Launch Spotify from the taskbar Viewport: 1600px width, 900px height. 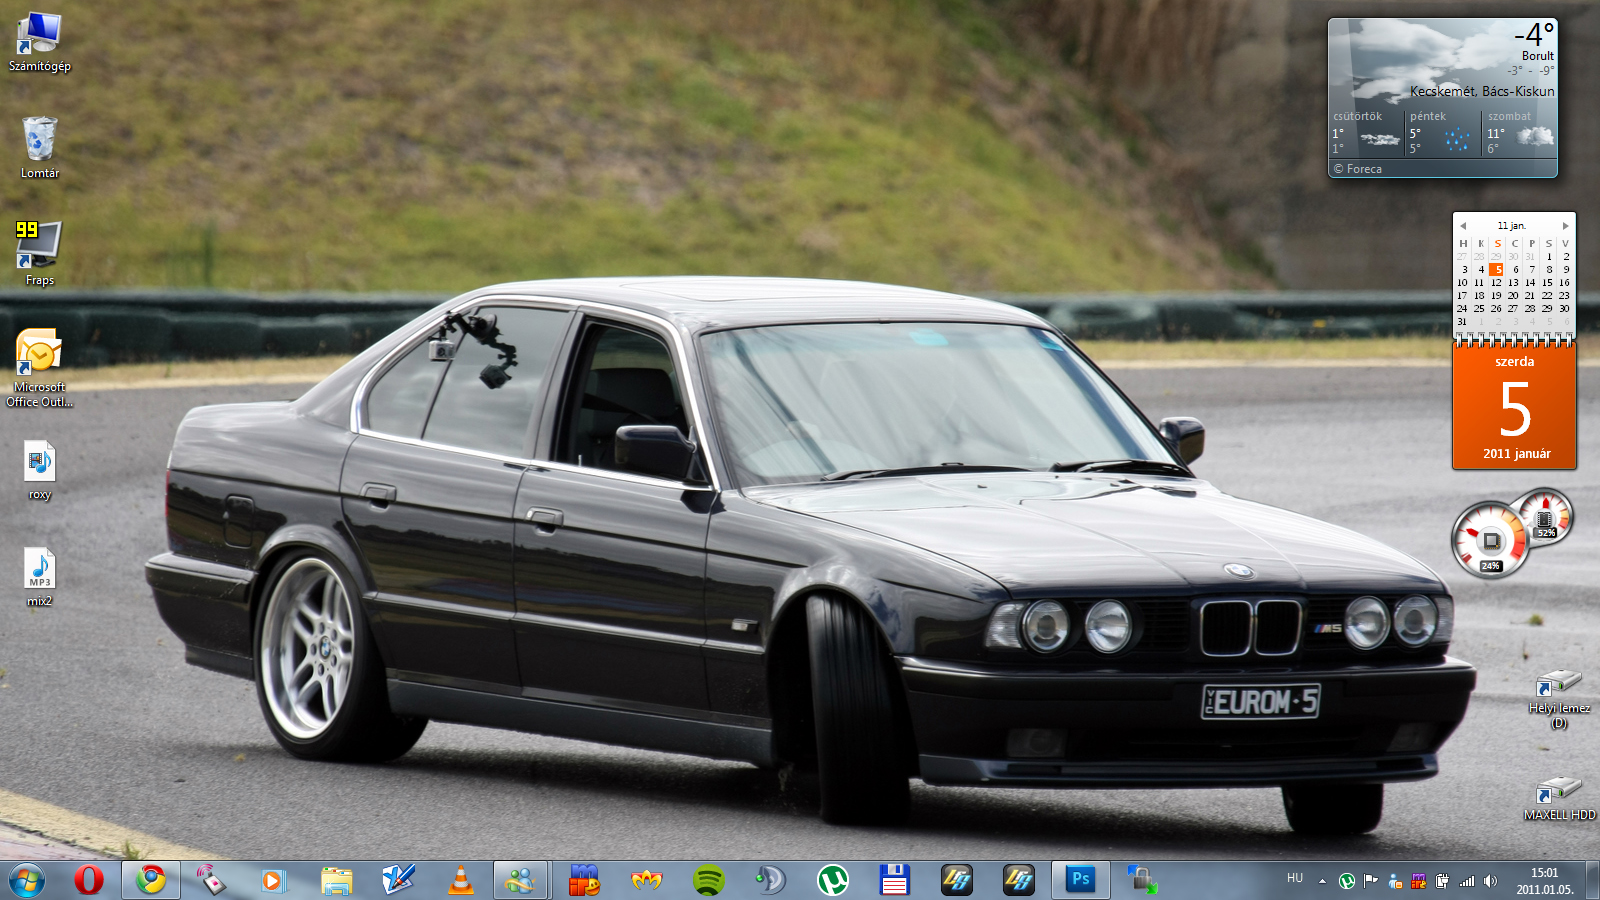[x=708, y=880]
